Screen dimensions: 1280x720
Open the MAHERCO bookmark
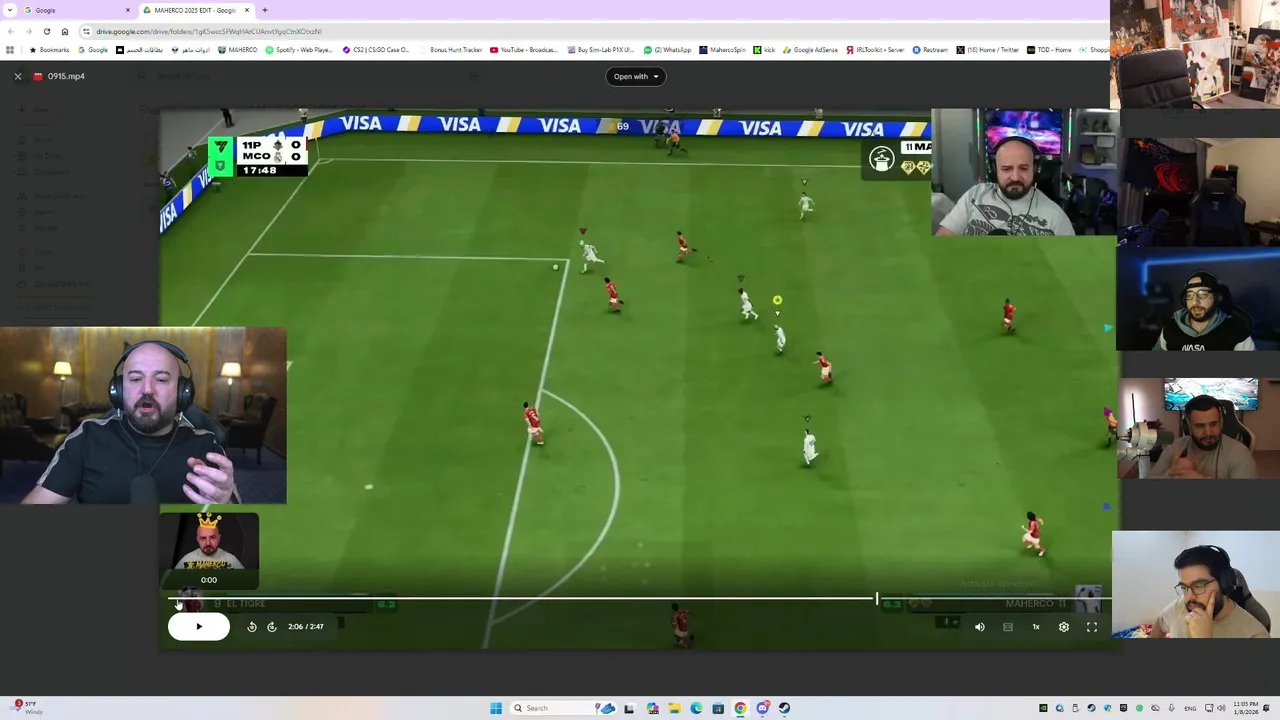pyautogui.click(x=236, y=50)
